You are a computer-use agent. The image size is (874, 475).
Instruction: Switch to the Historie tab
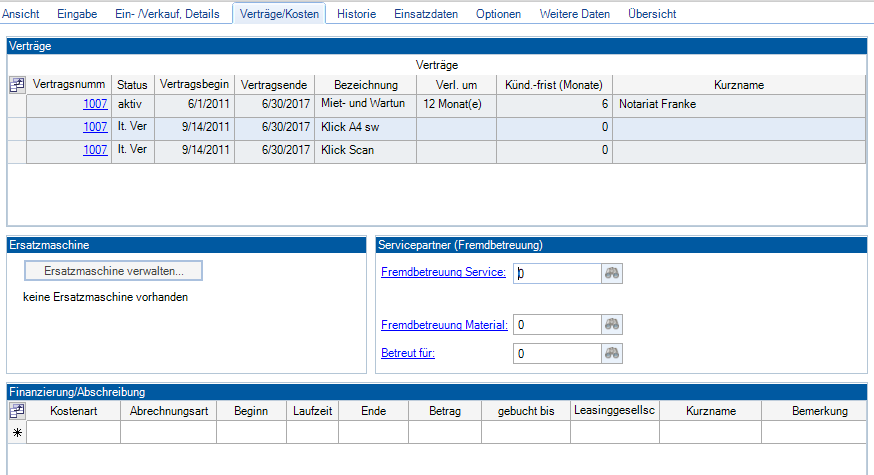coord(358,14)
